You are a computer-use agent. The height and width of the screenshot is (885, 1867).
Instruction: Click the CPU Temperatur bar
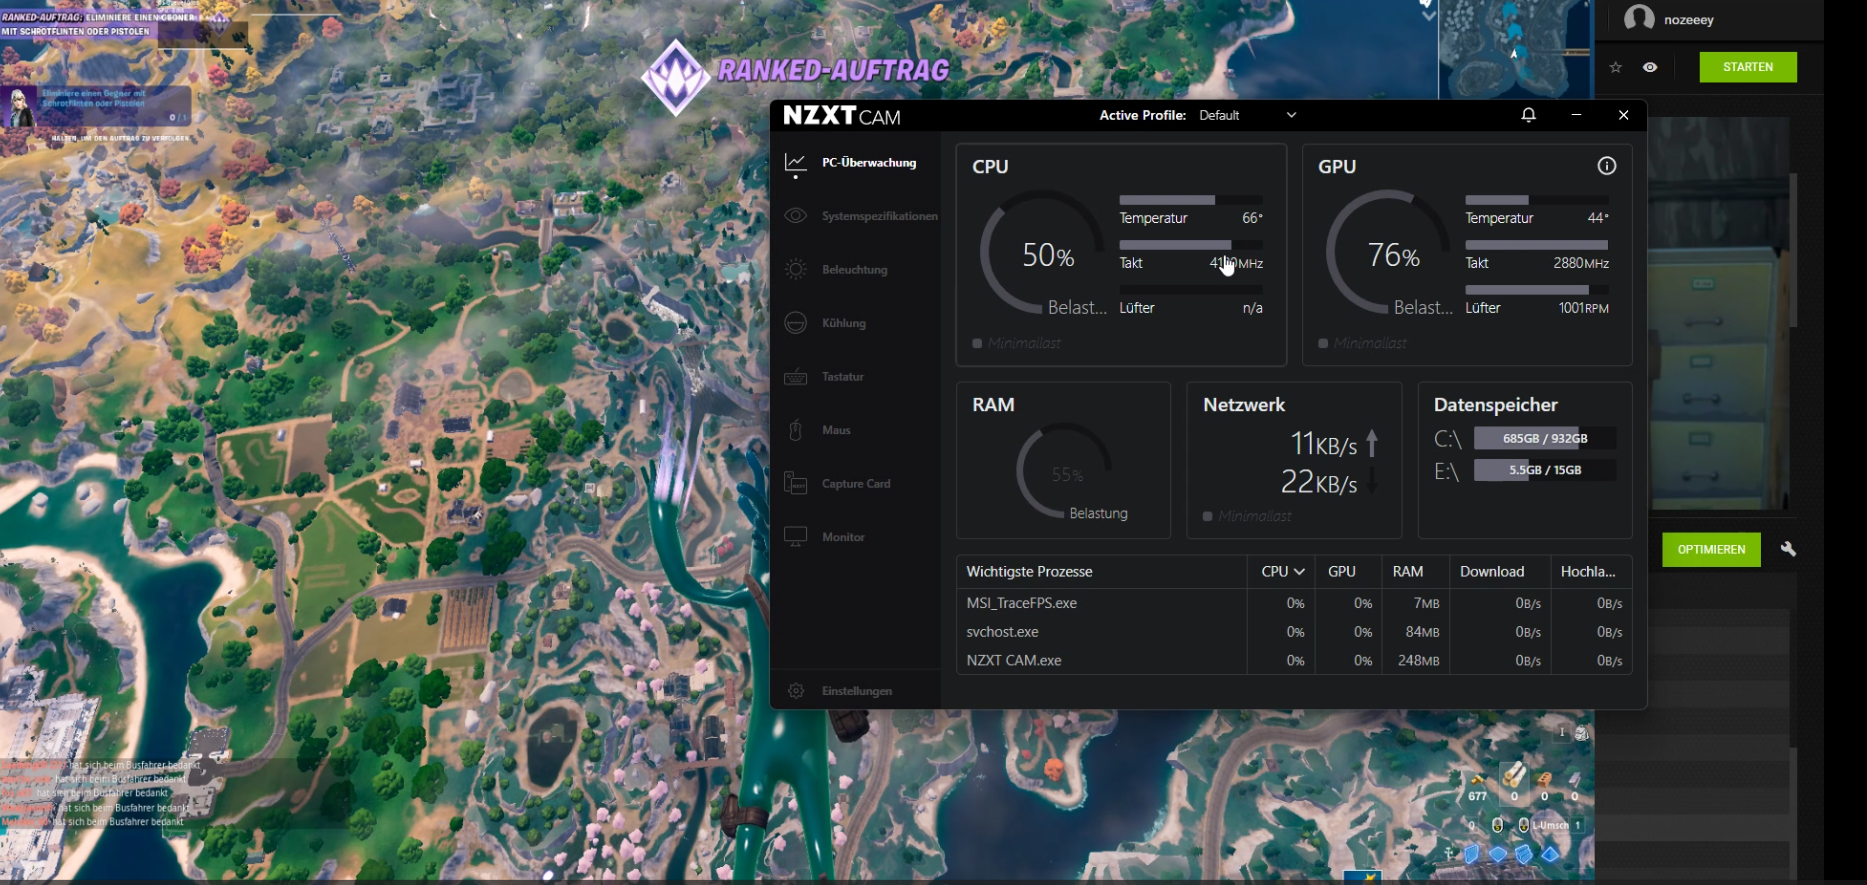pos(1190,200)
